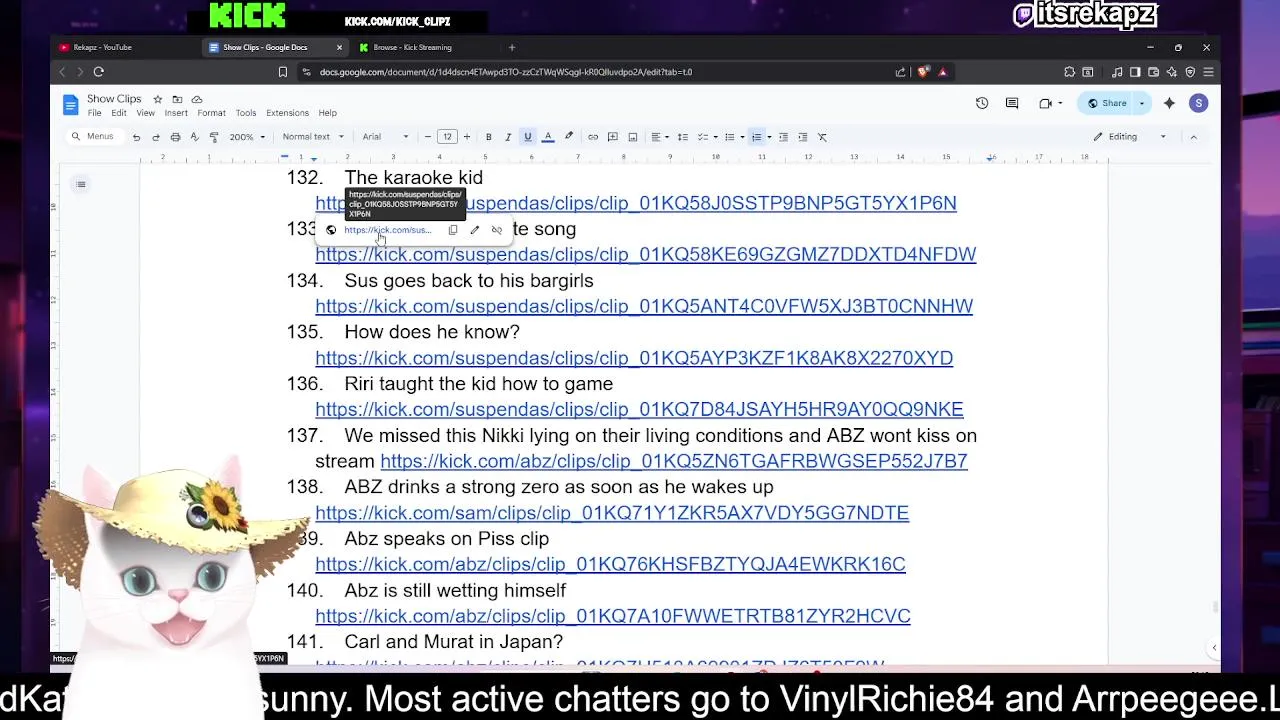This screenshot has height=720, width=1280.
Task: Open link for ABZ drinks strong zero
Action: pyautogui.click(x=612, y=513)
